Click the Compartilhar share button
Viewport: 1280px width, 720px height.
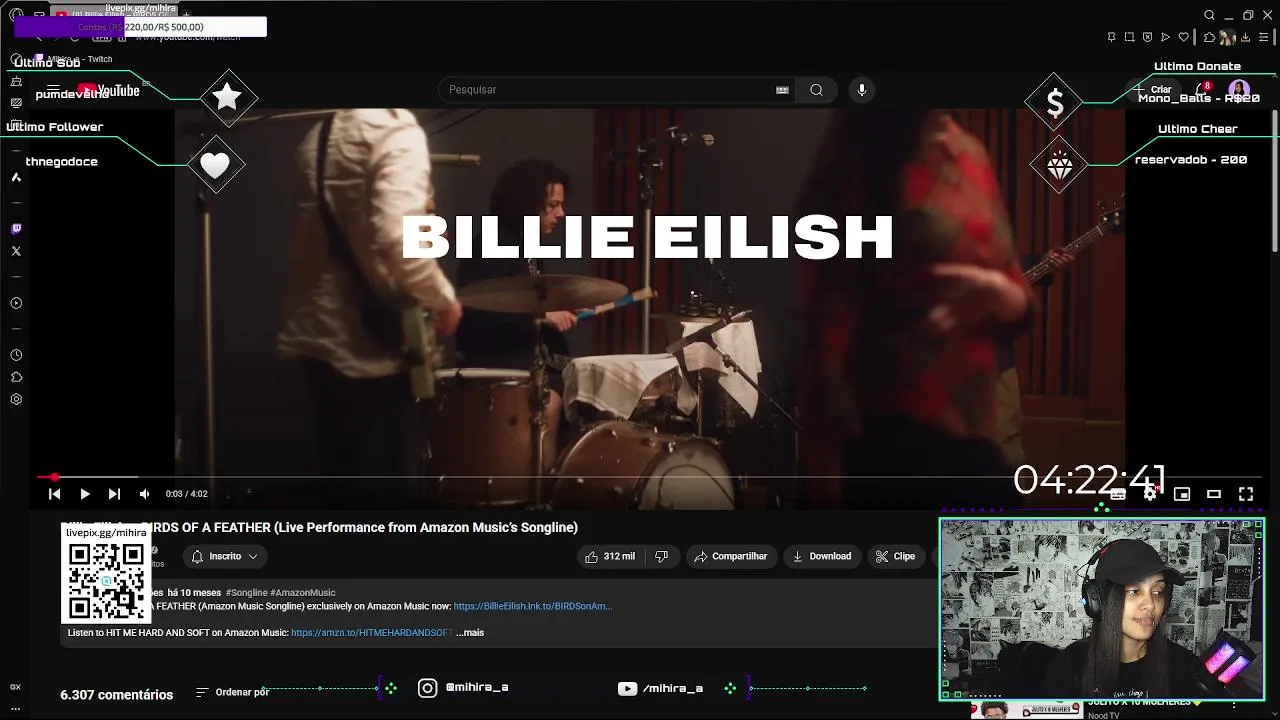[x=730, y=556]
